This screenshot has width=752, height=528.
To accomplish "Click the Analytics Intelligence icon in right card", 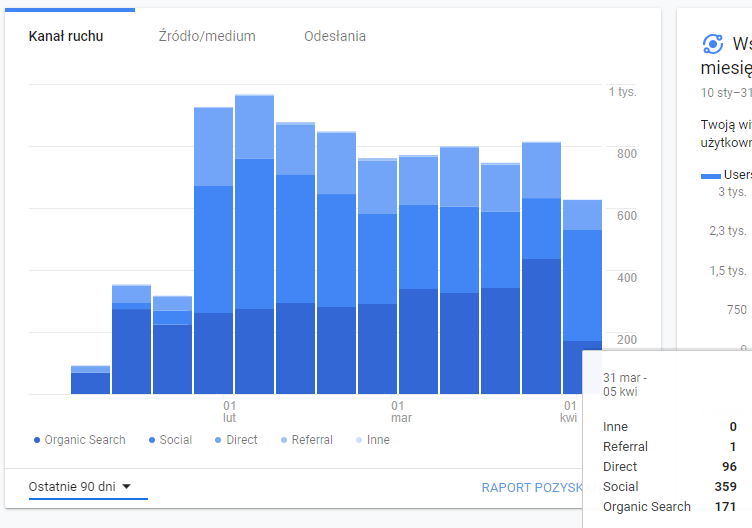I will [x=713, y=43].
